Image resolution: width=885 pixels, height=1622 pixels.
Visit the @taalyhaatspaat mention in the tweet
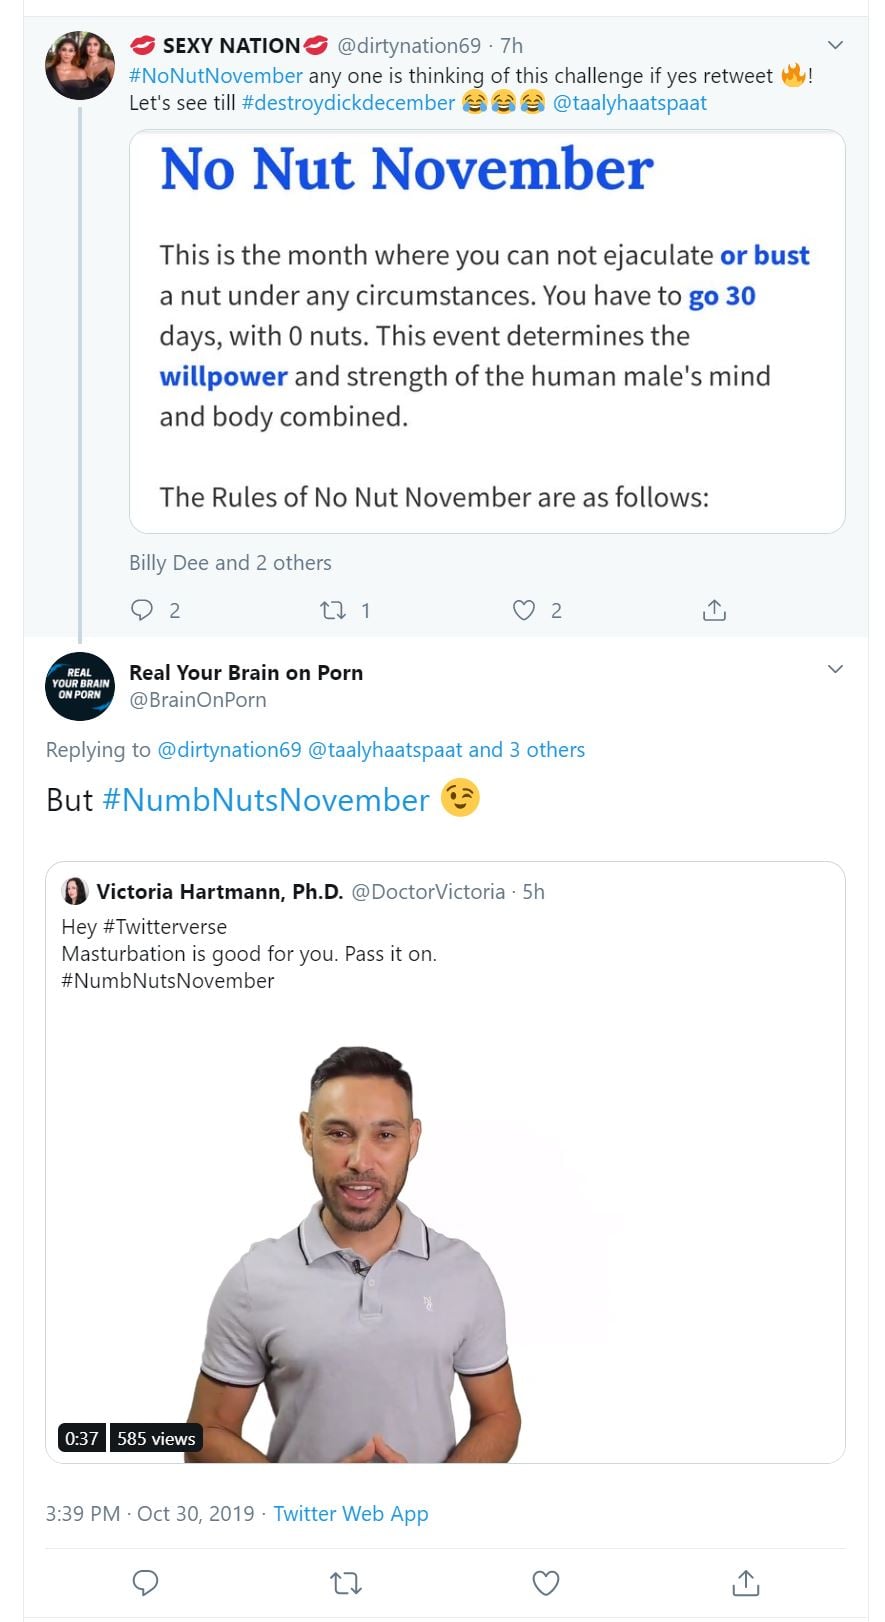630,103
